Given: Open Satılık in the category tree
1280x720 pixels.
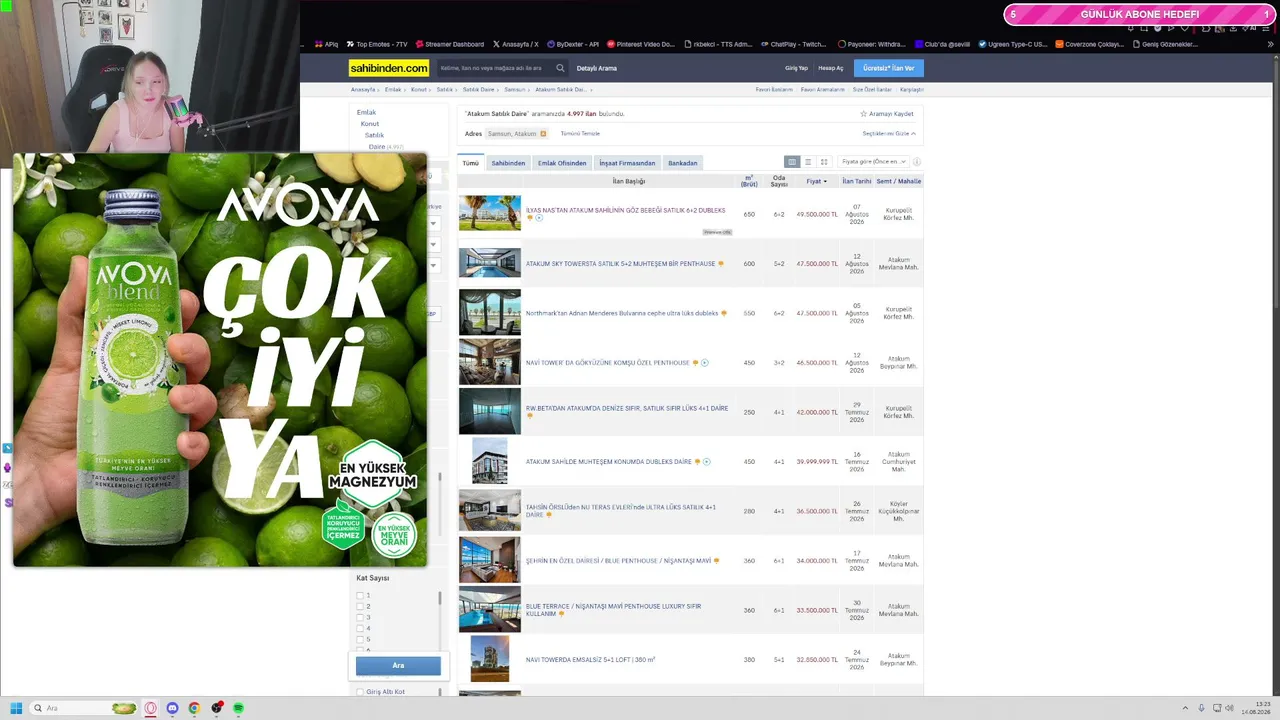Looking at the screenshot, I should coord(374,135).
